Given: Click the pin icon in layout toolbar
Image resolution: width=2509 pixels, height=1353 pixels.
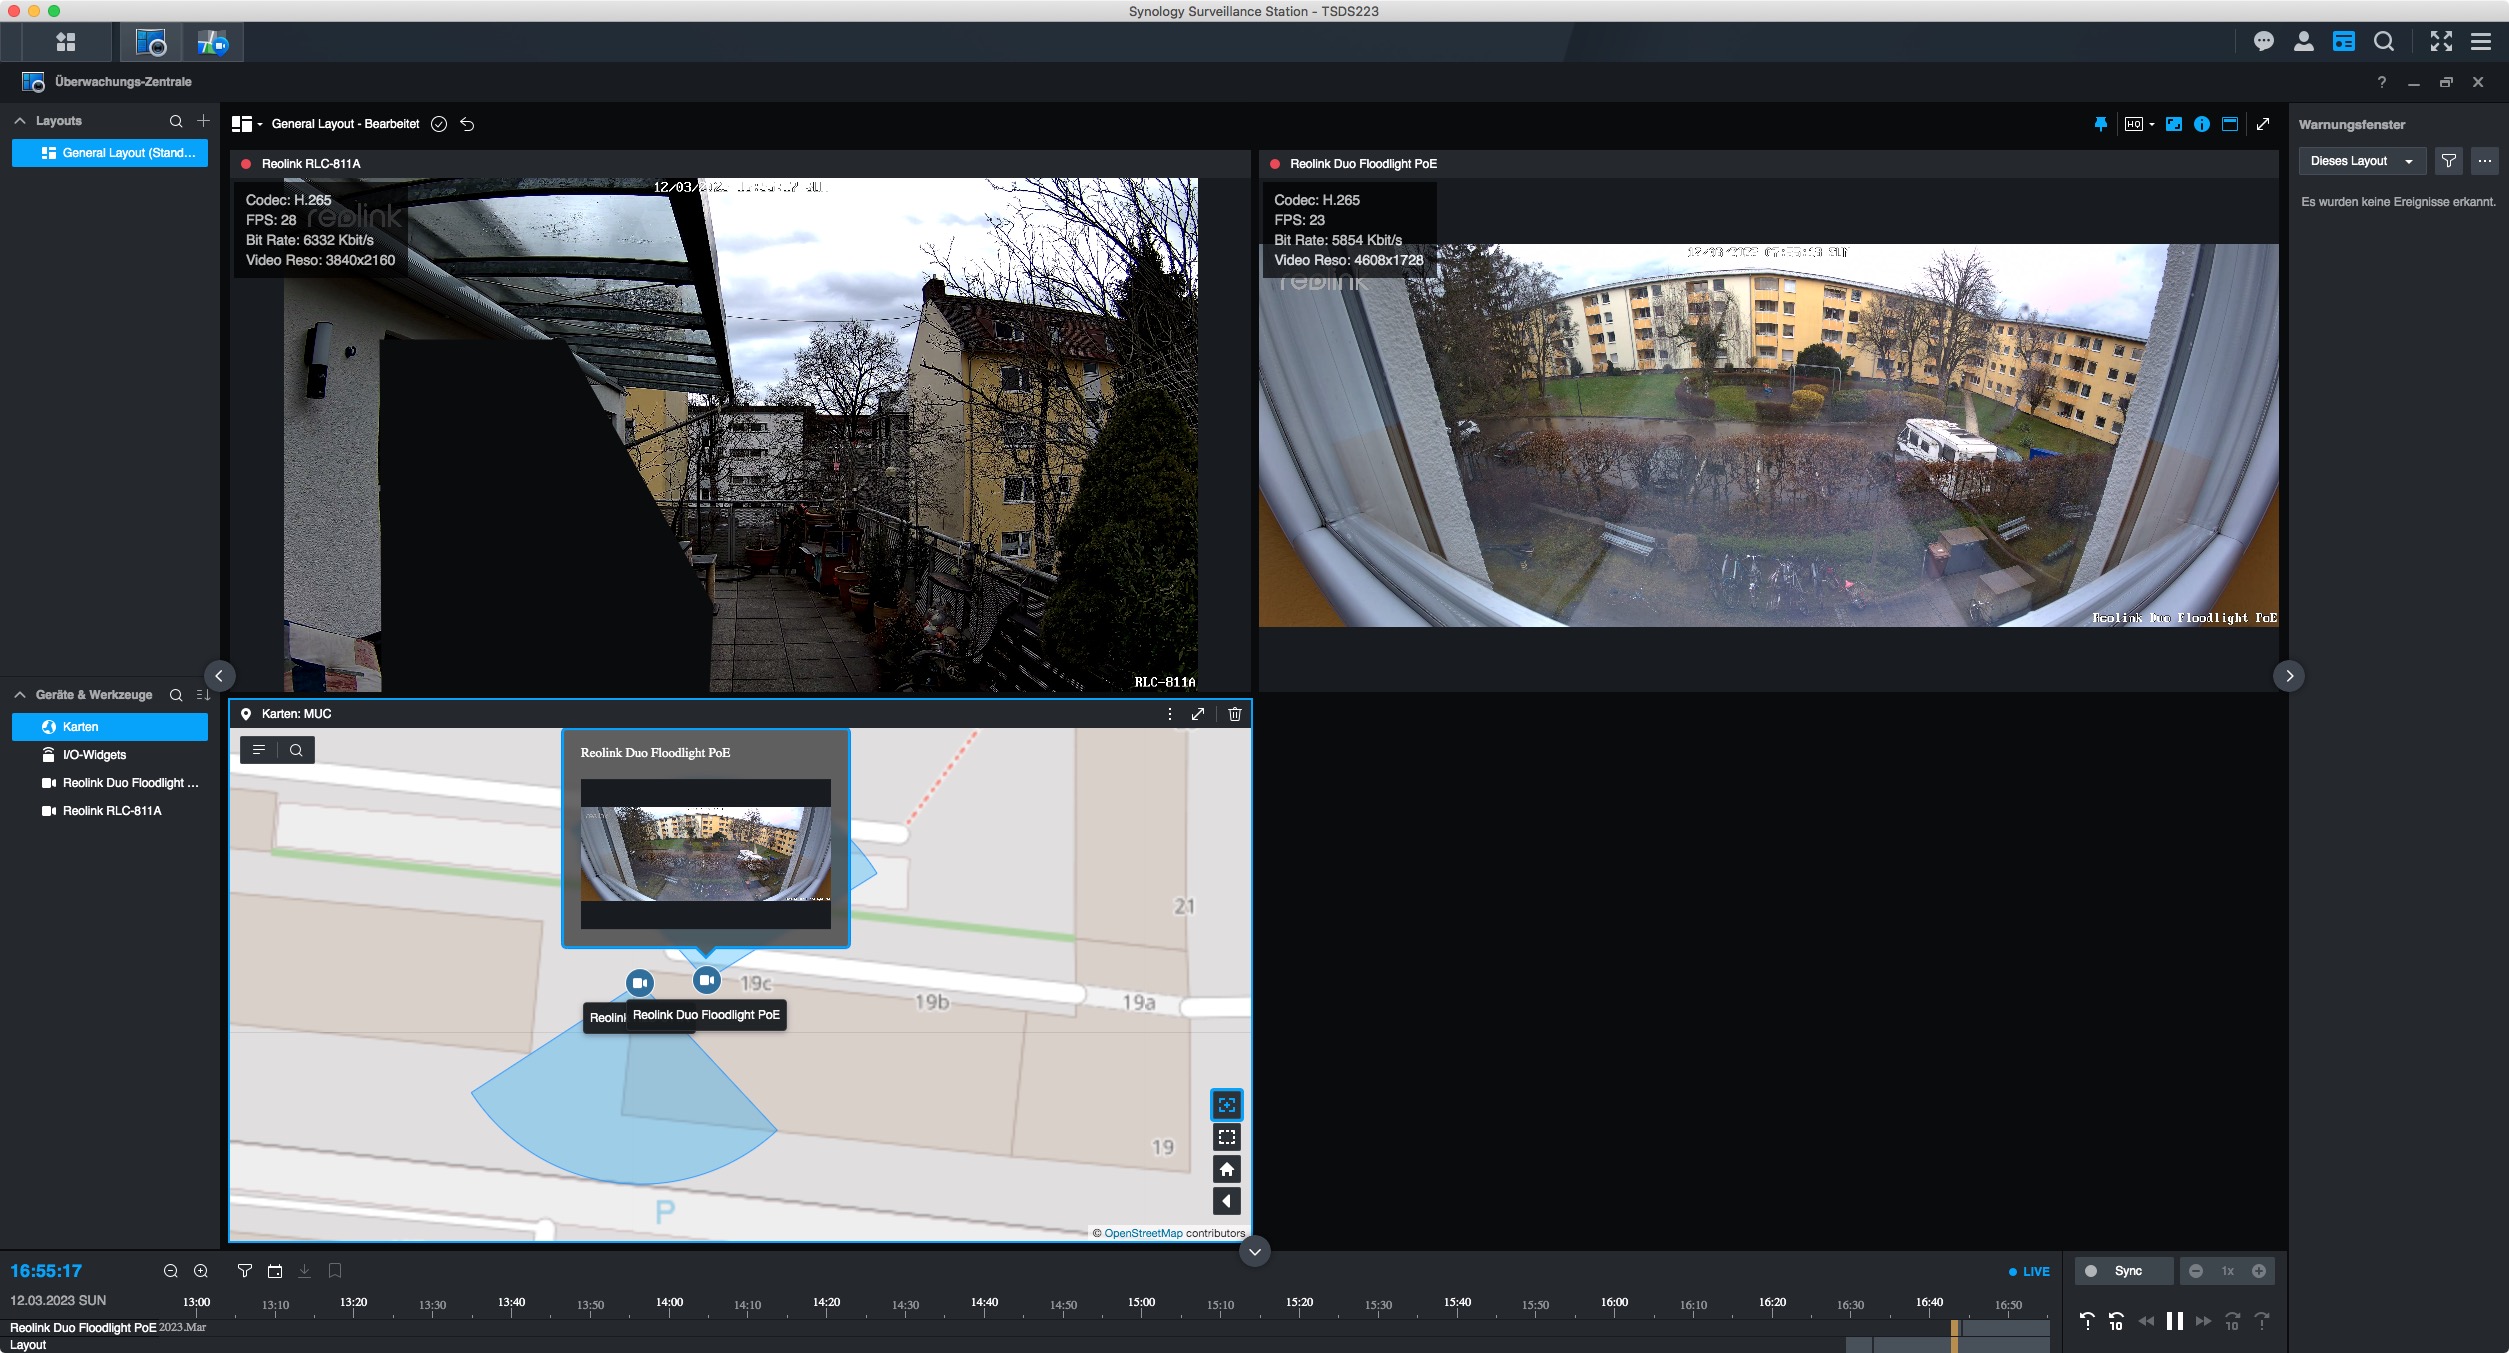Looking at the screenshot, I should click(x=2100, y=124).
